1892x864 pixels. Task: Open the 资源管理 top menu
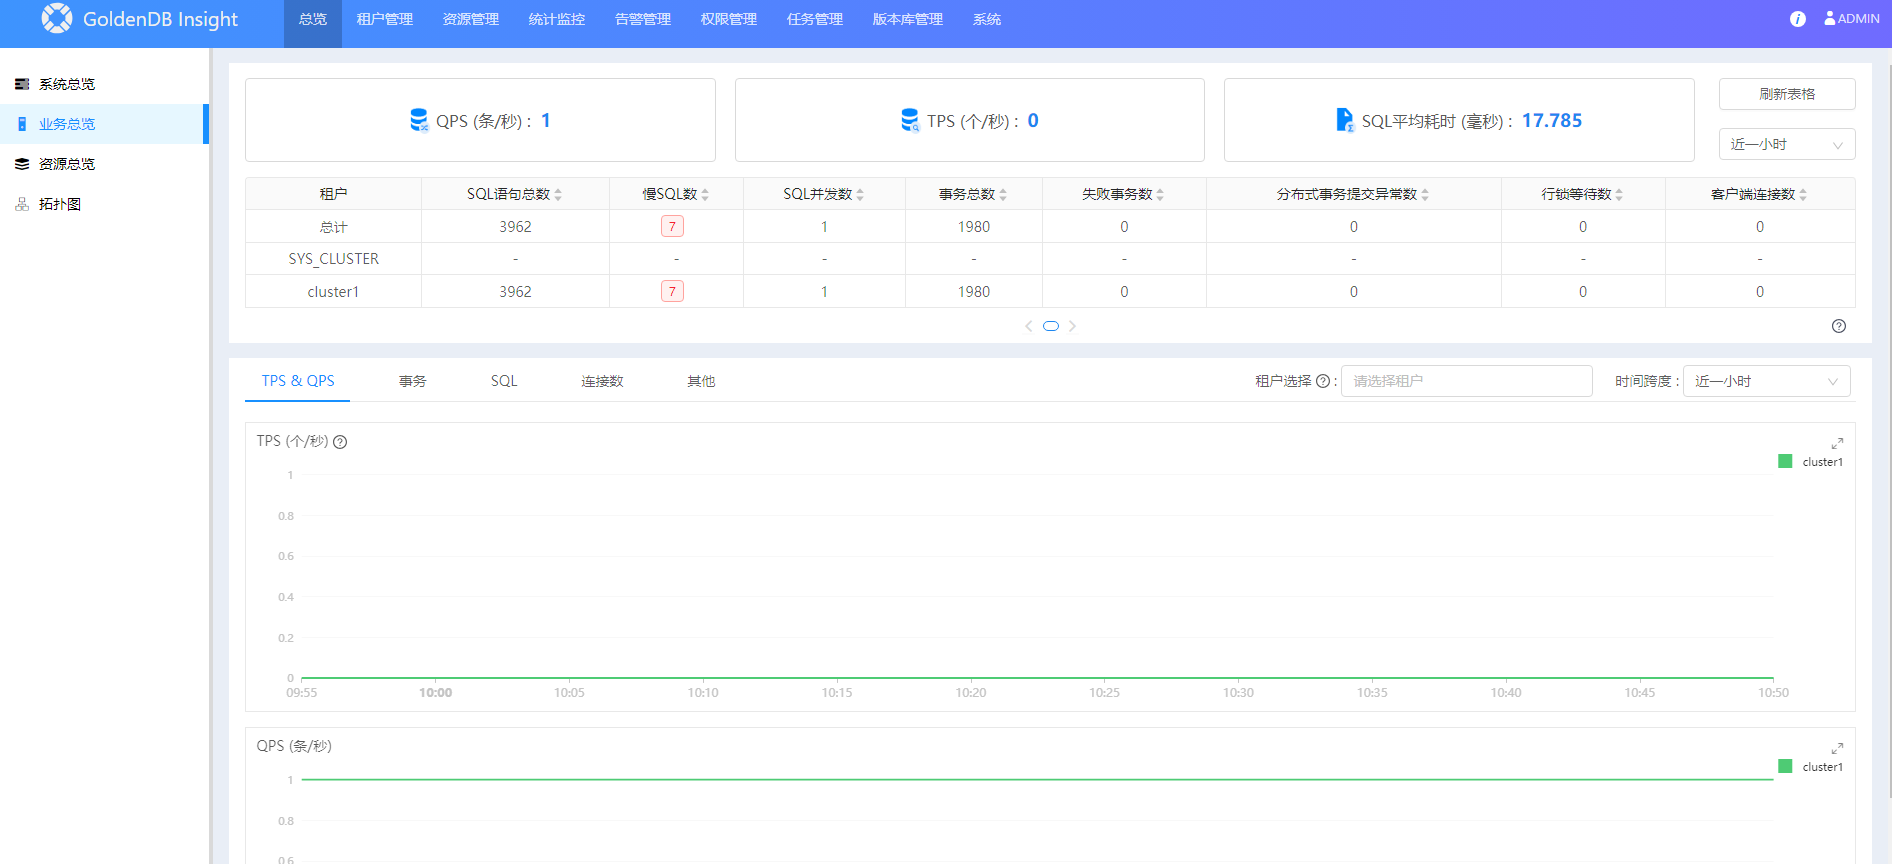(x=471, y=20)
